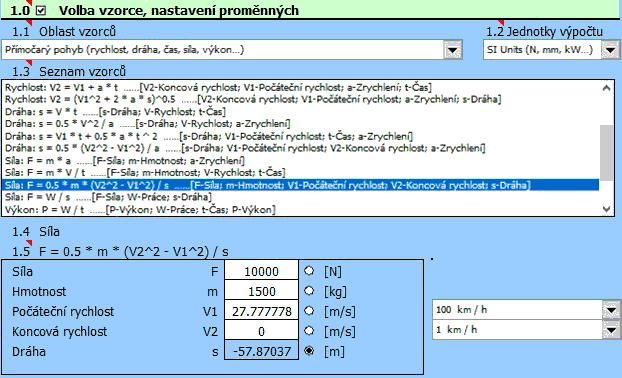Select radio button for Počáteční rychlost V1
The width and height of the screenshot is (622, 378).
click(x=309, y=311)
